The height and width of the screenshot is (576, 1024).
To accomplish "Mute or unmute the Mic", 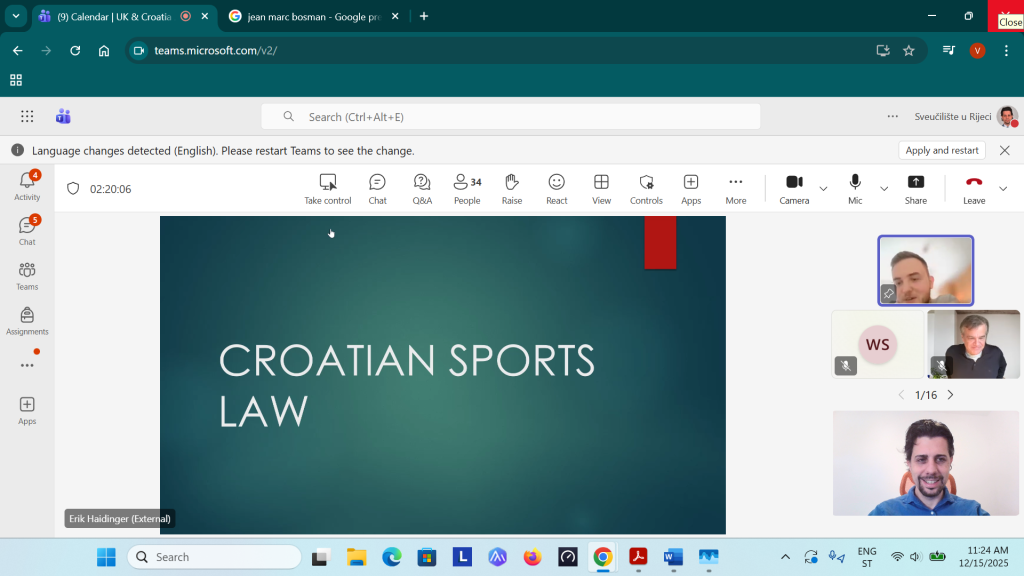I will click(855, 187).
